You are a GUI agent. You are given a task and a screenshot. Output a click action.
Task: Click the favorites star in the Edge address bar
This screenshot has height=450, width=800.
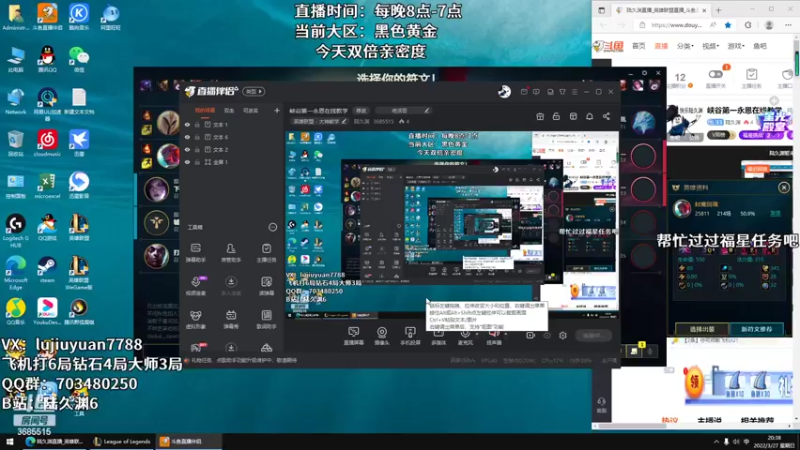(728, 25)
